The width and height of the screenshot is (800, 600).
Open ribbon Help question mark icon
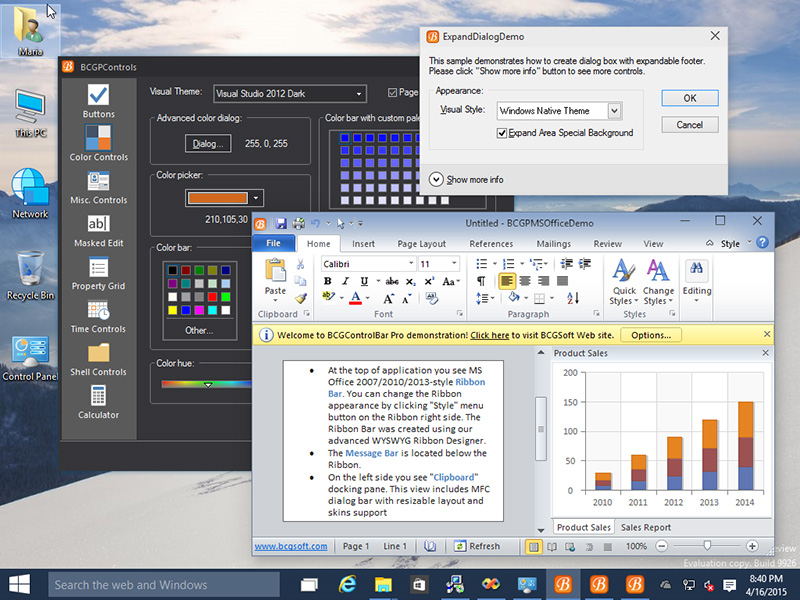[x=762, y=243]
